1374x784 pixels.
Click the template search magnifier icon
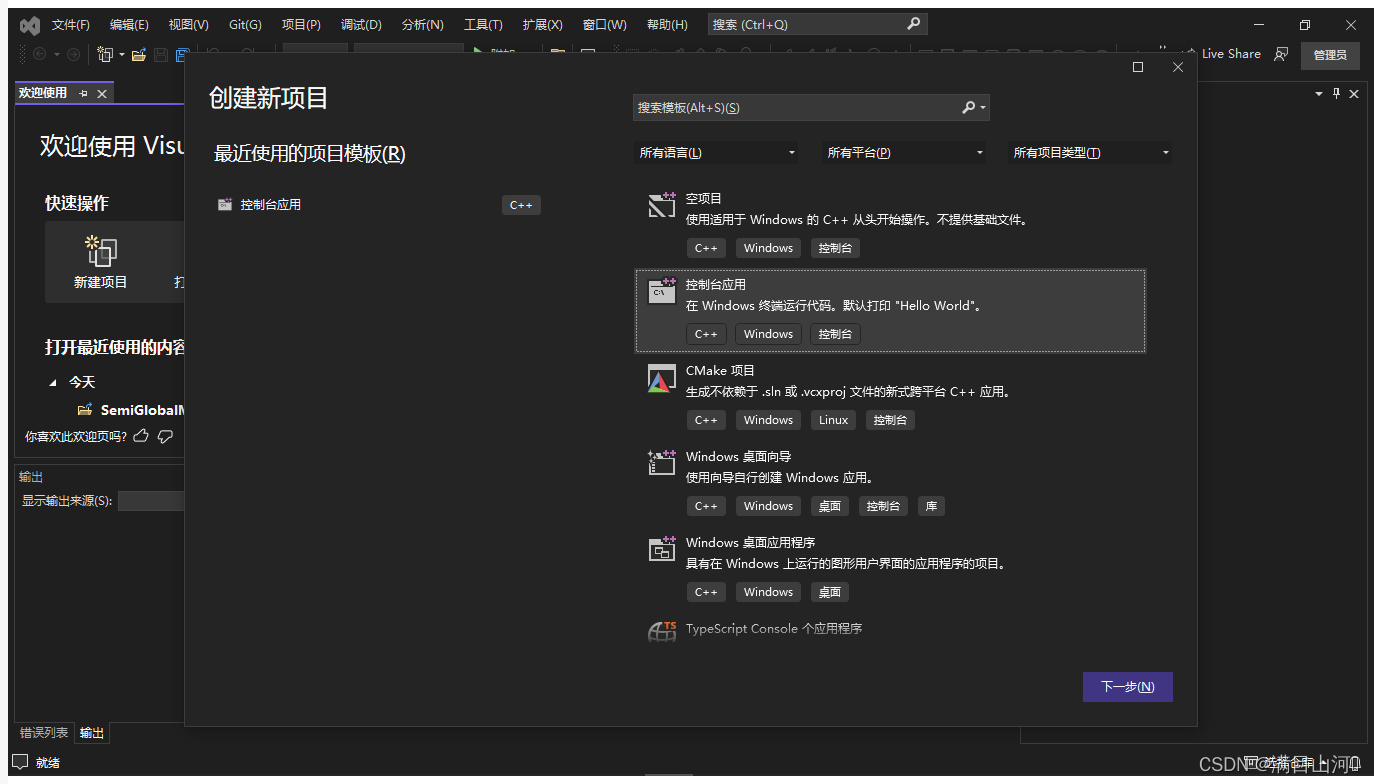(968, 107)
